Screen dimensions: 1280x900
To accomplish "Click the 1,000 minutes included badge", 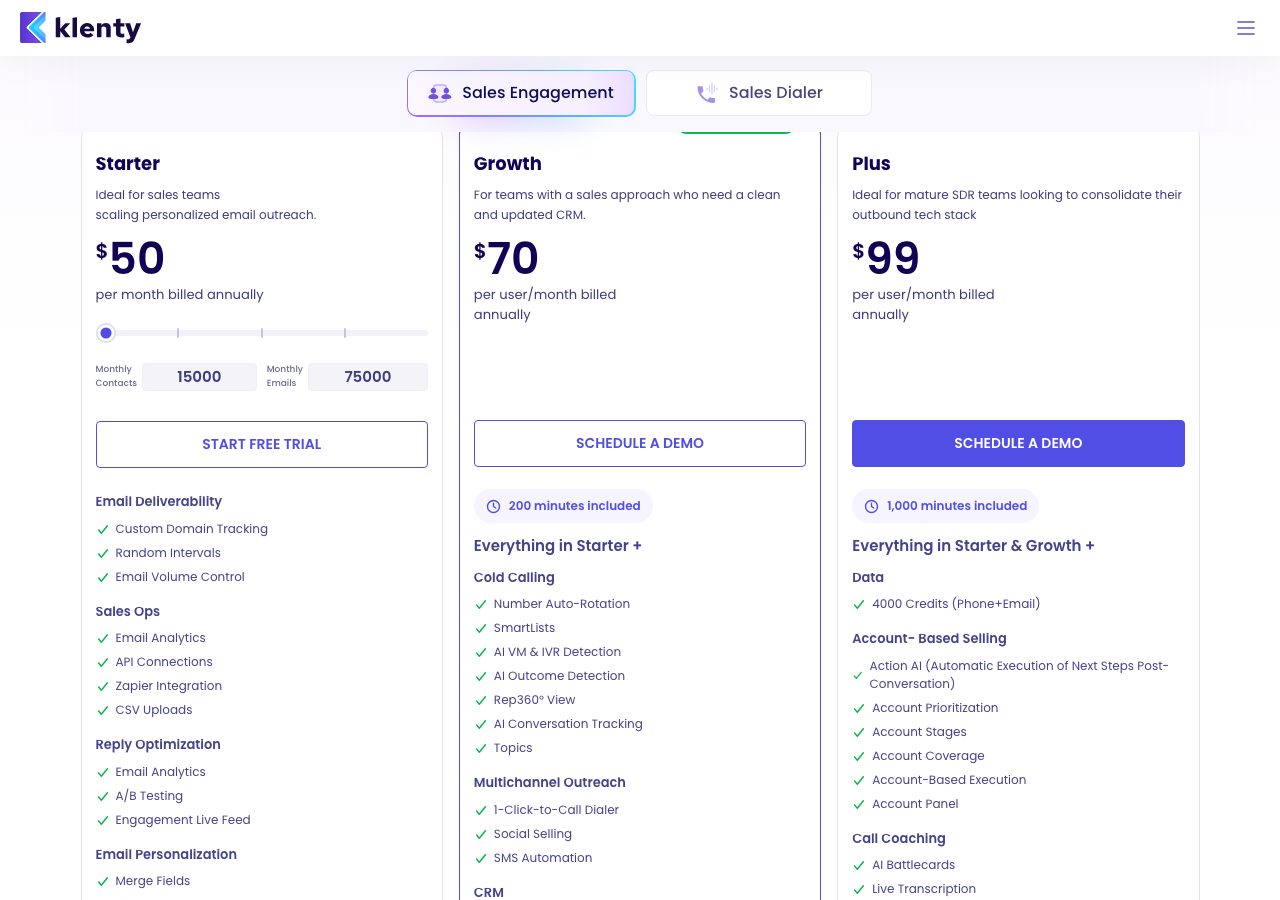I will pyautogui.click(x=945, y=506).
